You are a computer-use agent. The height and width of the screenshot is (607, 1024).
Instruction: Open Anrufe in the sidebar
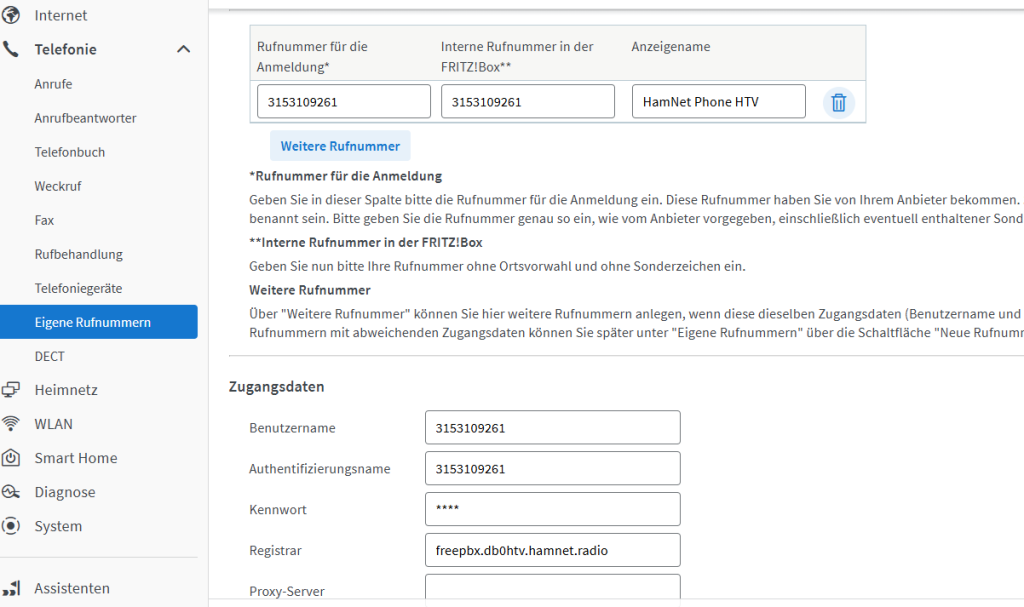(x=53, y=84)
